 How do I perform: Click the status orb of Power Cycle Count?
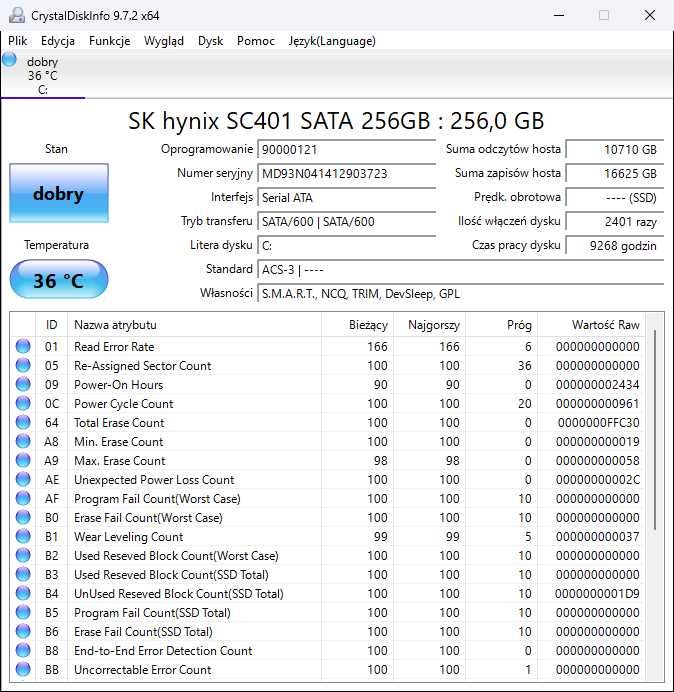point(23,403)
